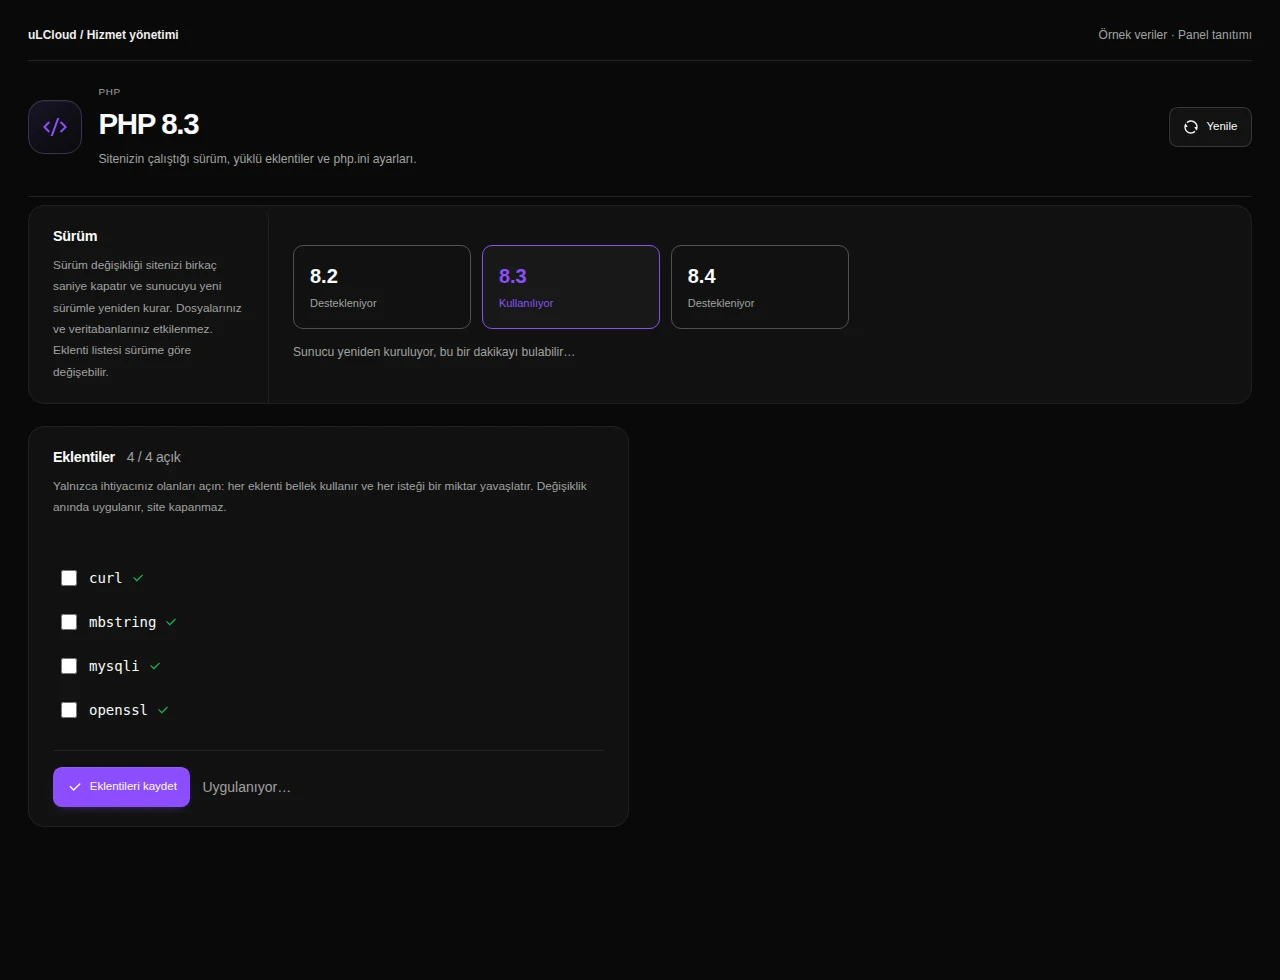Click the PHP code brackets icon
Image resolution: width=1280 pixels, height=980 pixels.
(x=55, y=127)
